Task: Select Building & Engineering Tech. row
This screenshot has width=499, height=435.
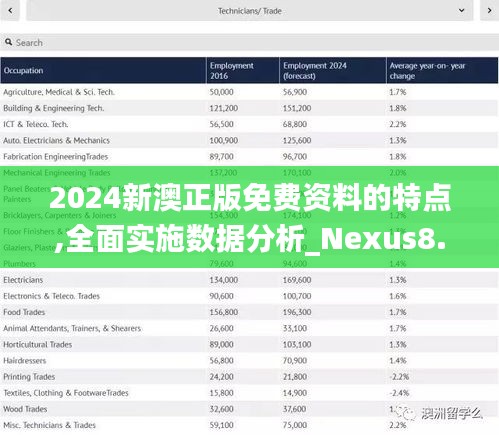Action: (249, 108)
